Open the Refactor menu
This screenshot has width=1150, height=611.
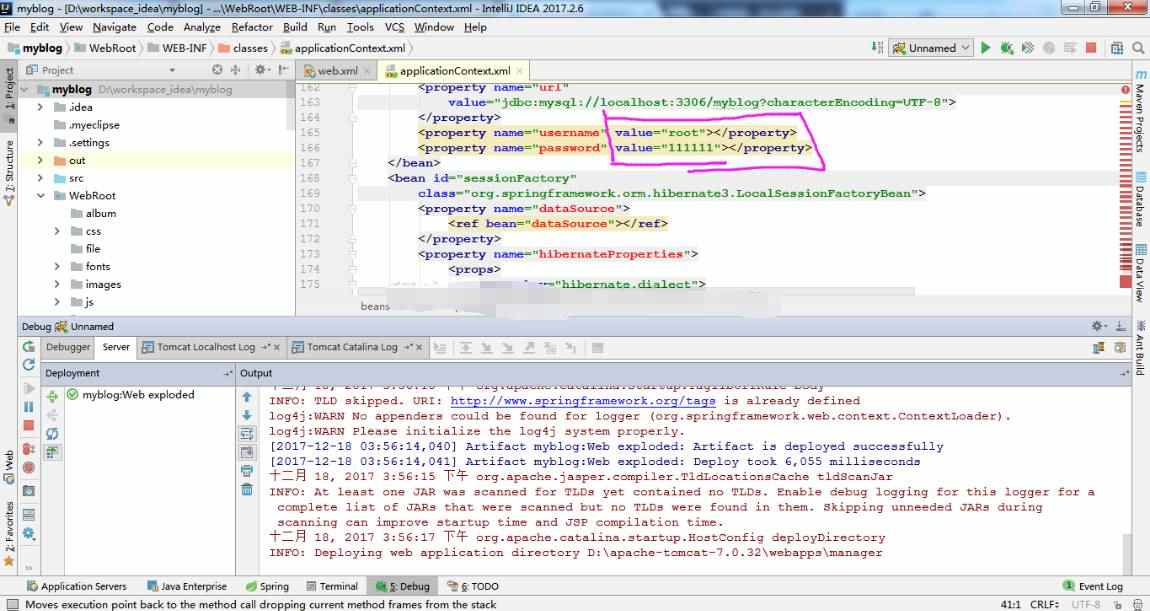tap(252, 27)
